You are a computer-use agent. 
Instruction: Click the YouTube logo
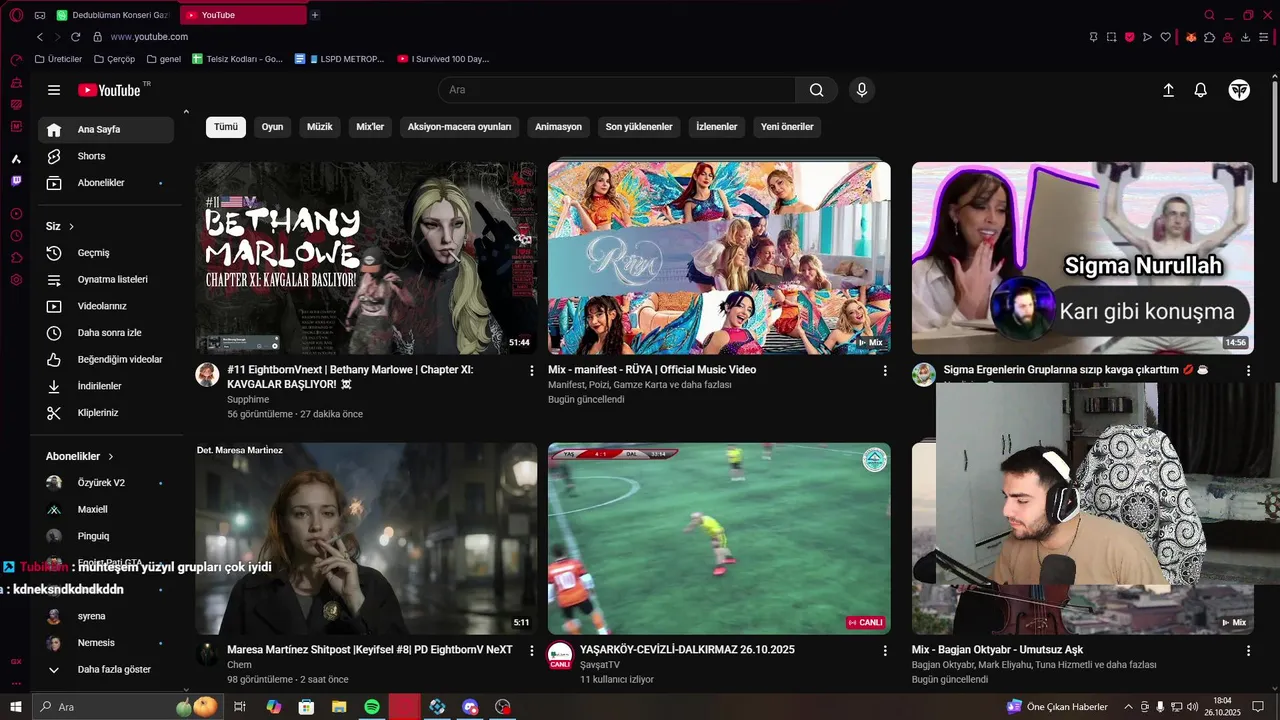(110, 90)
